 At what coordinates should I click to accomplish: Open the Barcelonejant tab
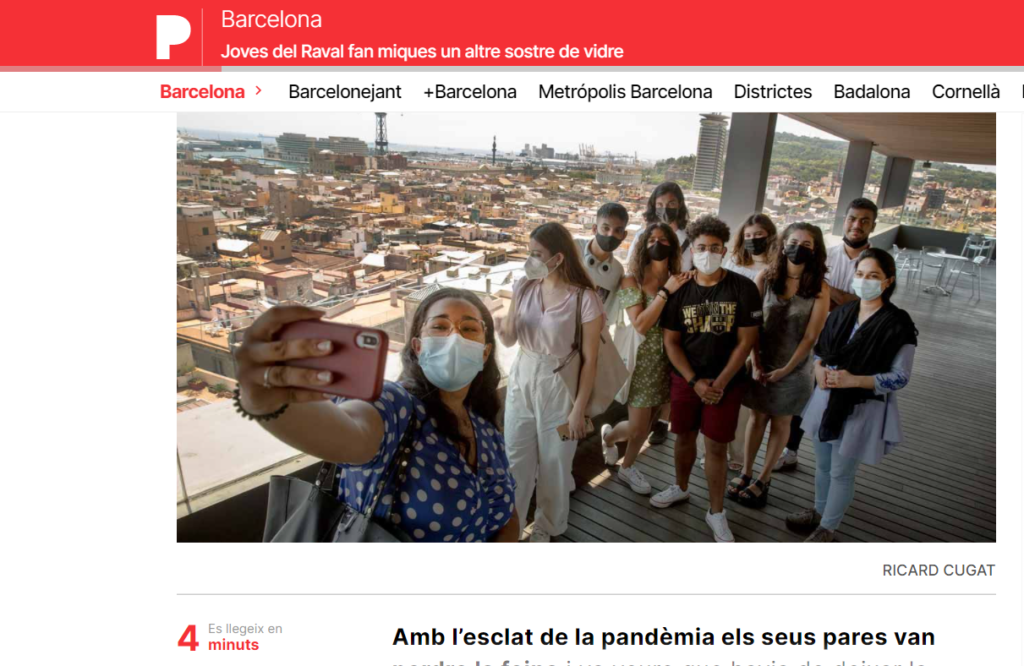345,91
